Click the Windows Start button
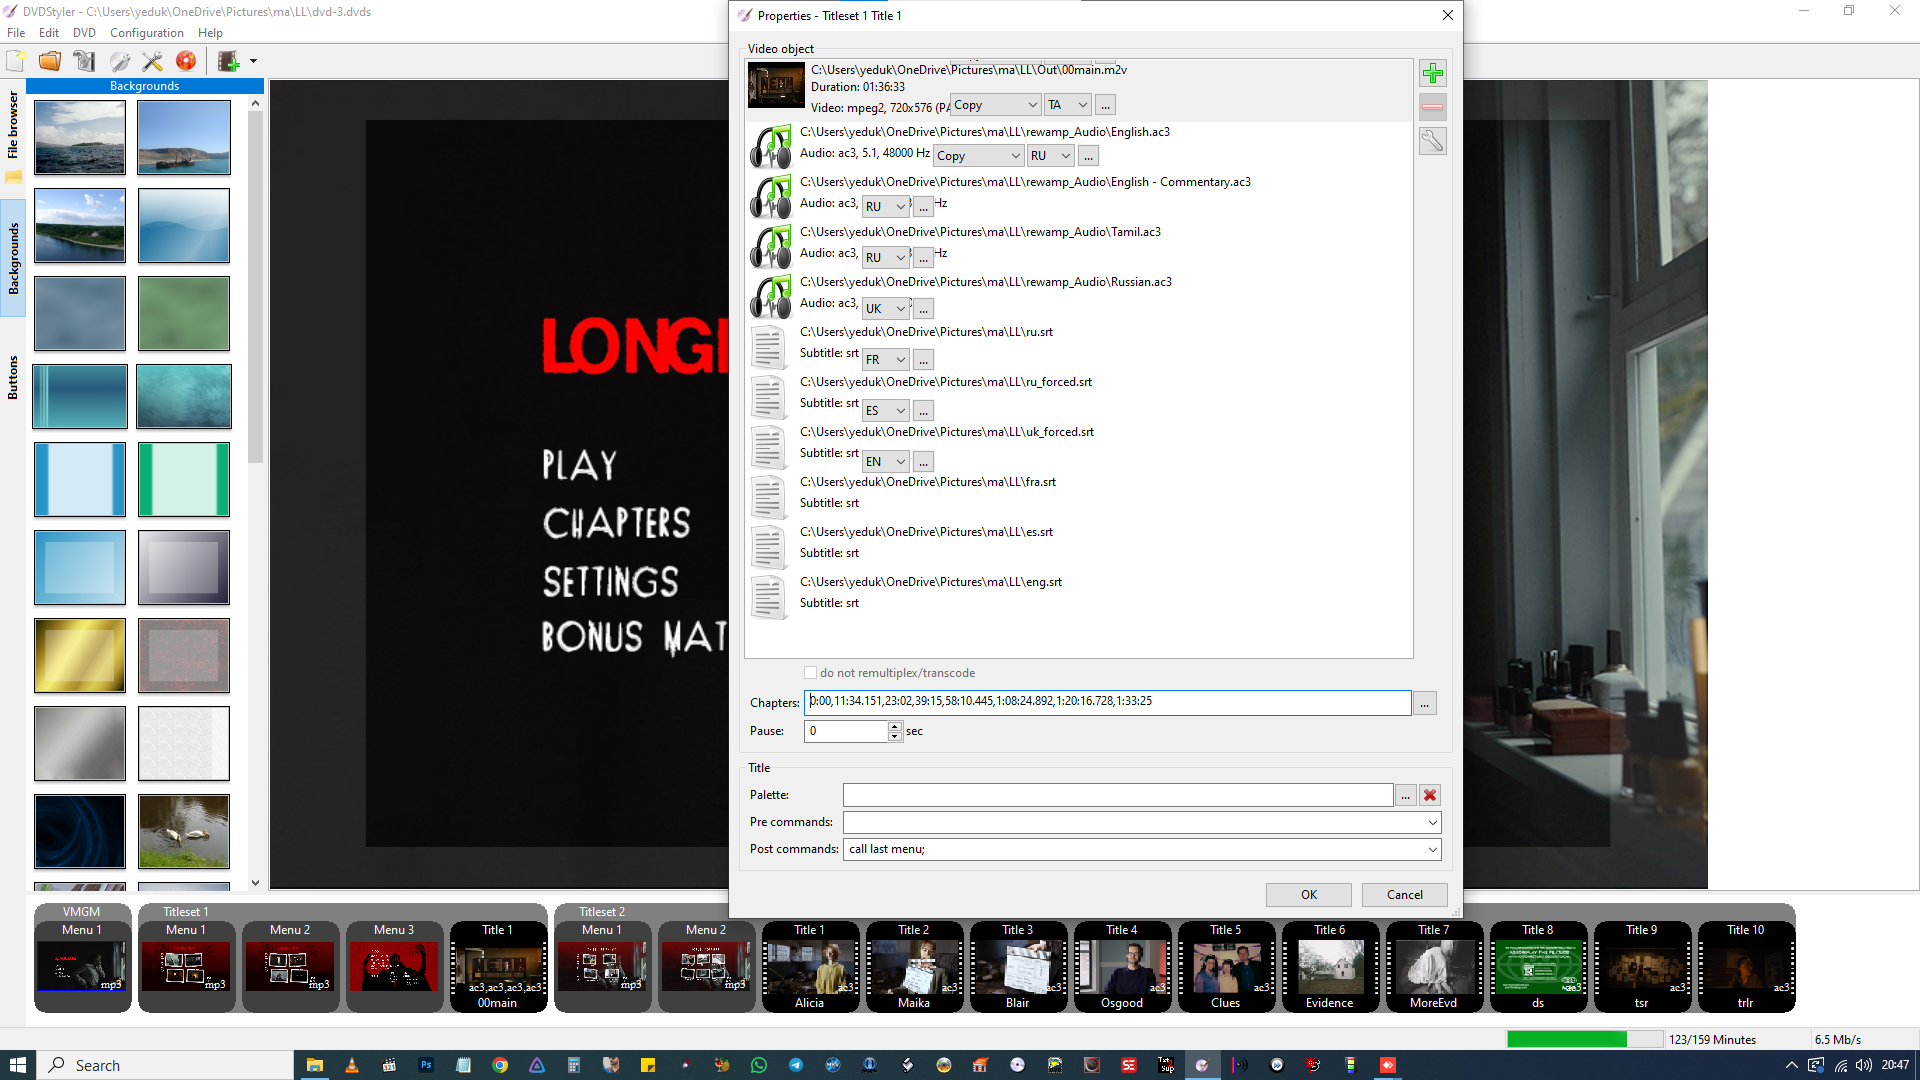The image size is (1920, 1080). point(18,1065)
